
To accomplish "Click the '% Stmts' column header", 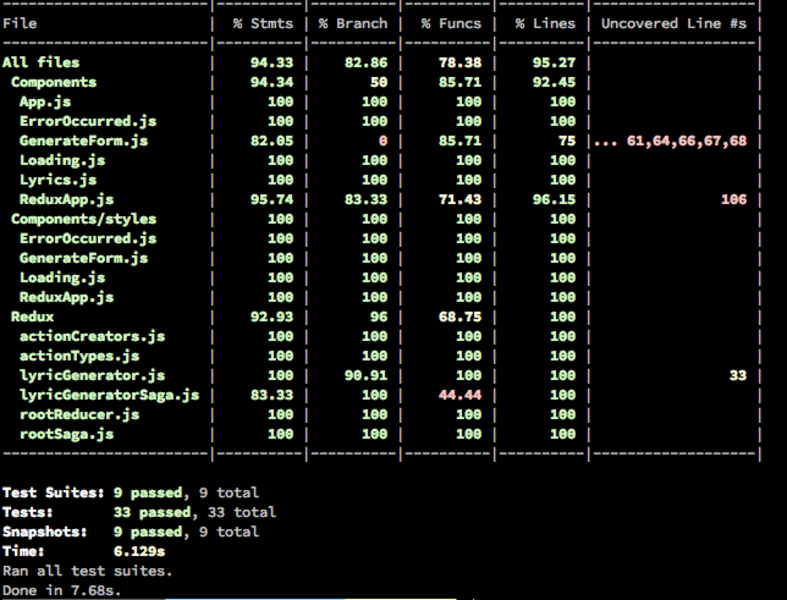I will (263, 24).
